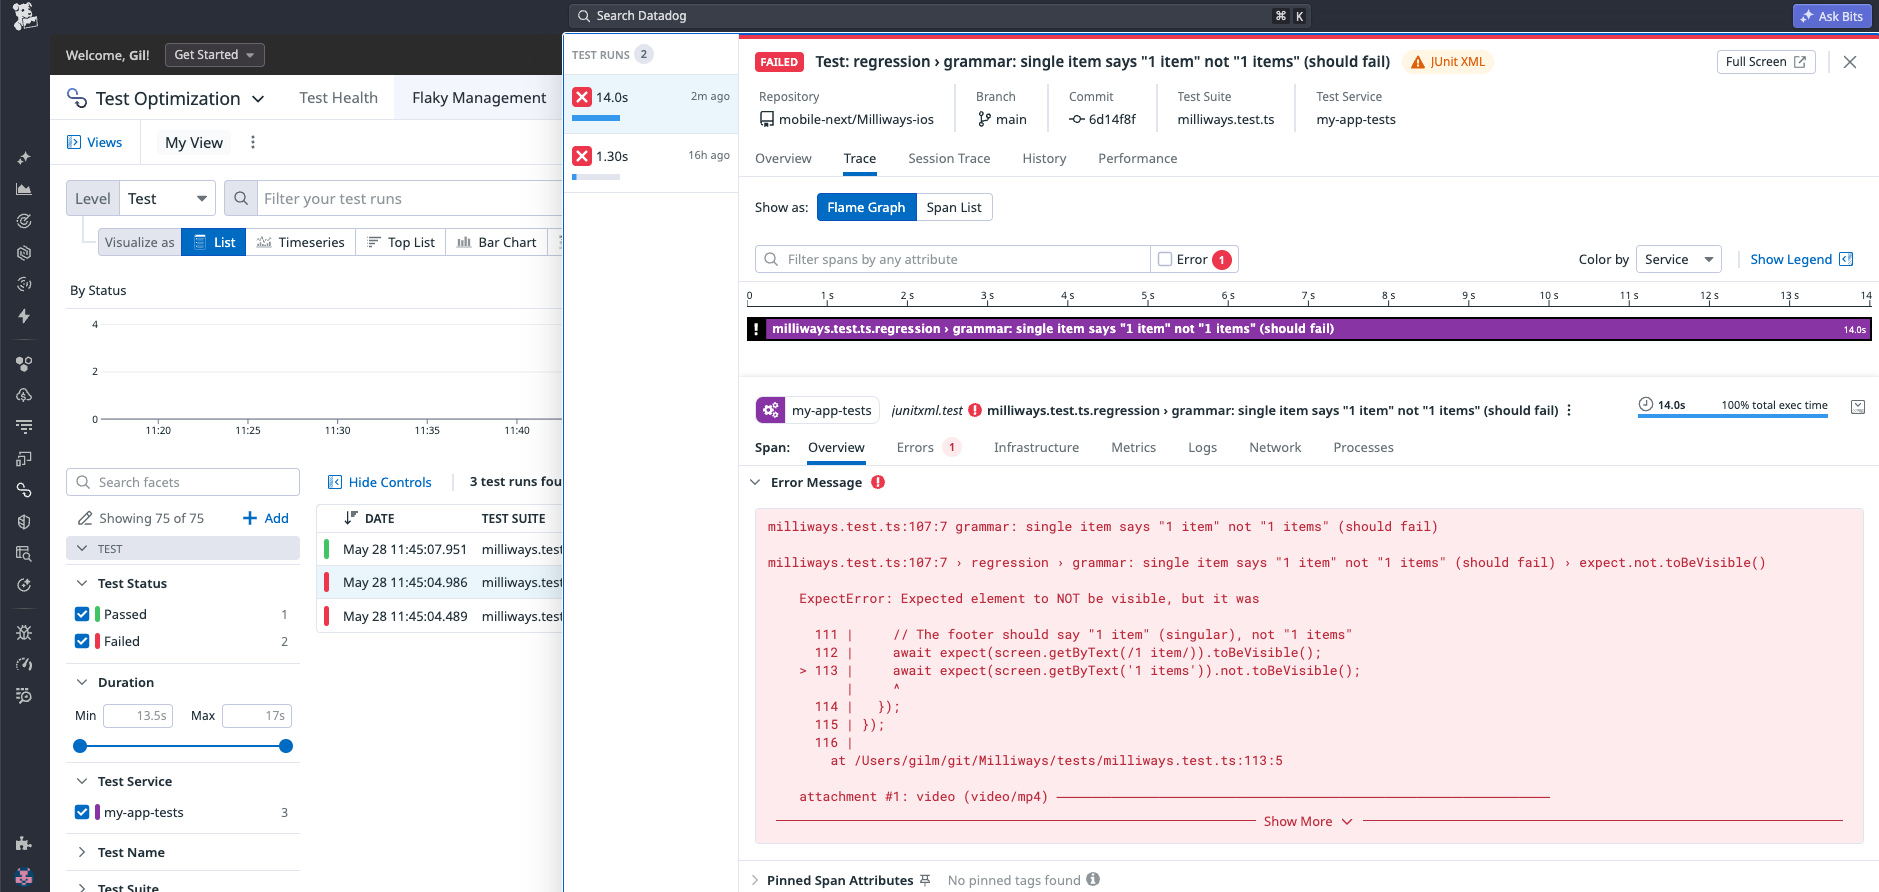Expand the Test Name facet
Screen dimensions: 1879x892
pyautogui.click(x=82, y=852)
